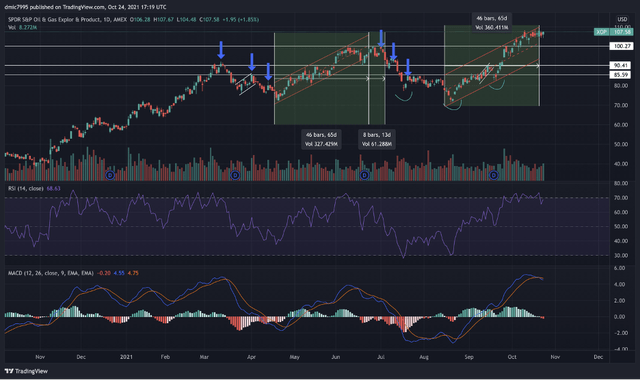Click the dividend marker in late June
Screen dimensions: 640x380
(x=364, y=176)
